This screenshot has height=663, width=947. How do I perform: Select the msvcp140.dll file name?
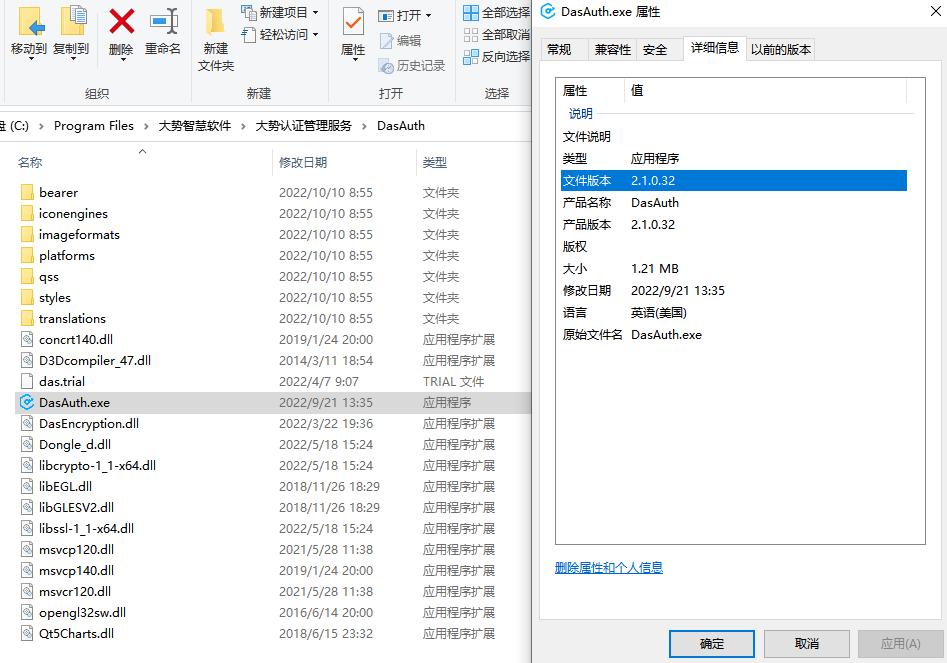click(x=76, y=570)
